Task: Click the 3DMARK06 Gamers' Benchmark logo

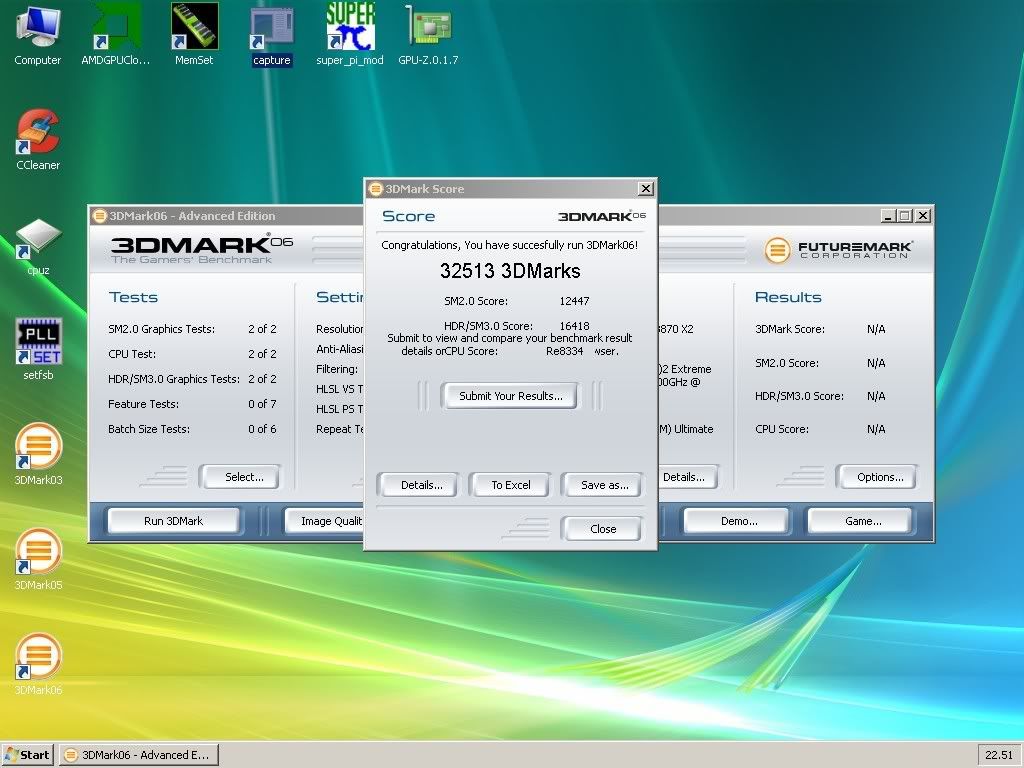Action: (202, 249)
